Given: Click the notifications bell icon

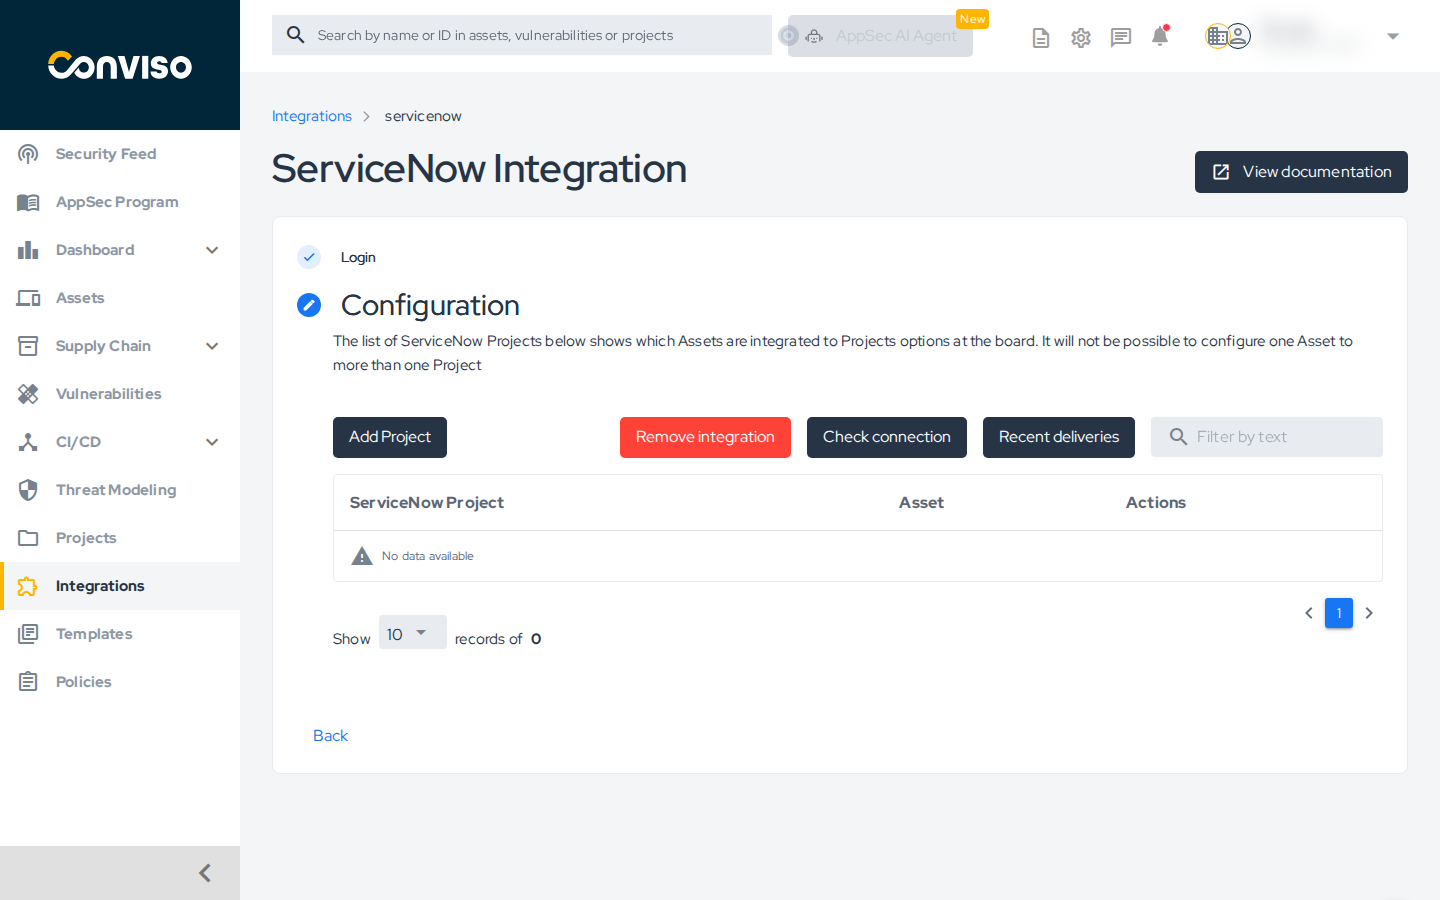Looking at the screenshot, I should pos(1160,37).
